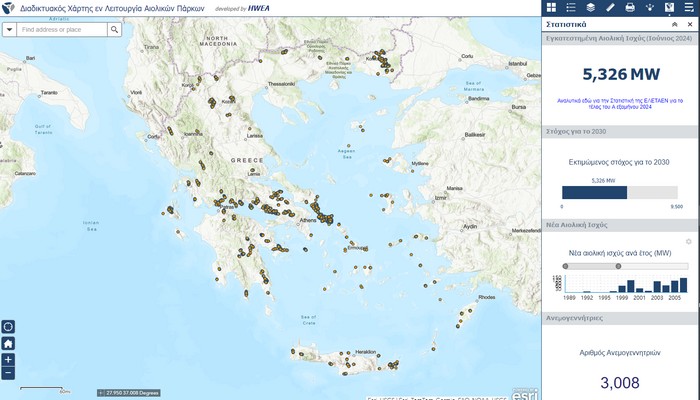
Task: Toggle the statistics infographic widget
Action: [669, 8]
